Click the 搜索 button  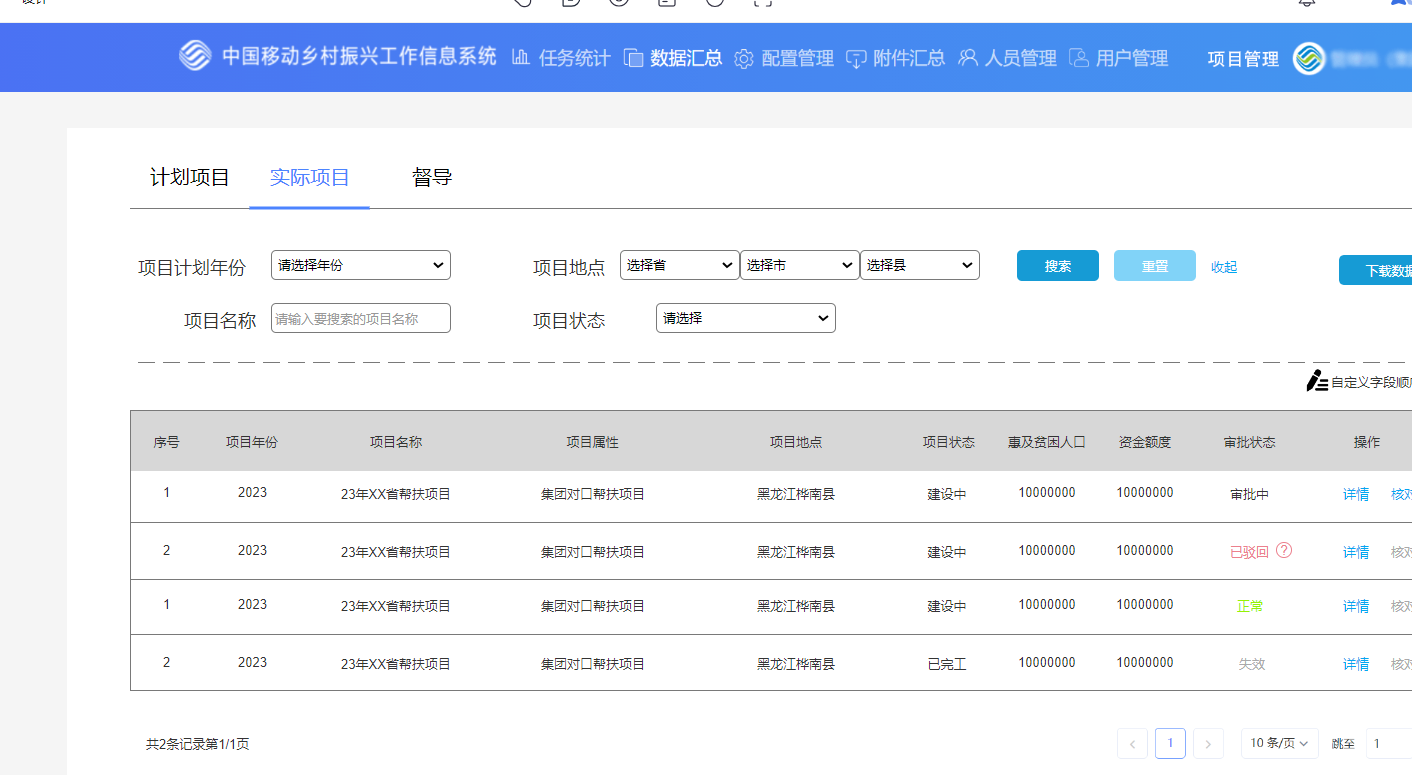pos(1058,266)
